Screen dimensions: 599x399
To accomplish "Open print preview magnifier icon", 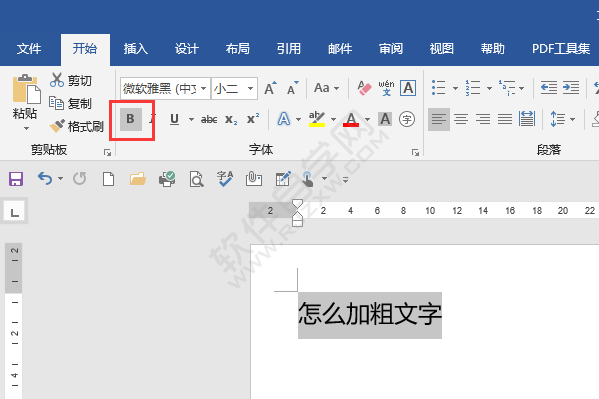I will click(x=196, y=179).
